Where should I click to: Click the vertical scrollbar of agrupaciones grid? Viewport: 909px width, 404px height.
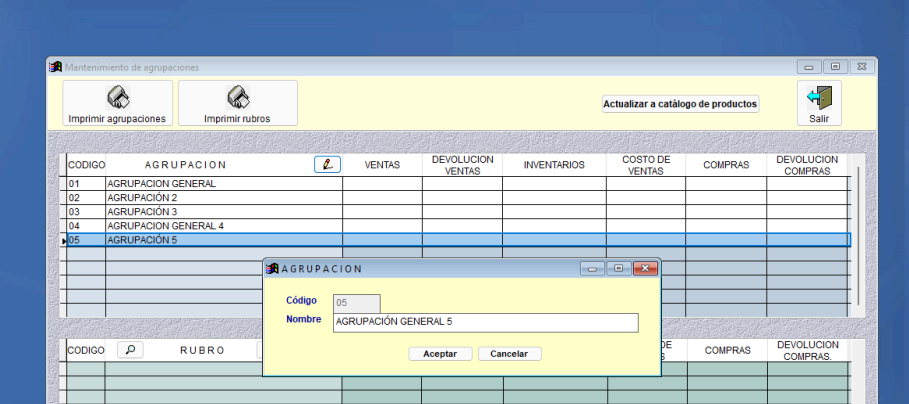point(860,235)
